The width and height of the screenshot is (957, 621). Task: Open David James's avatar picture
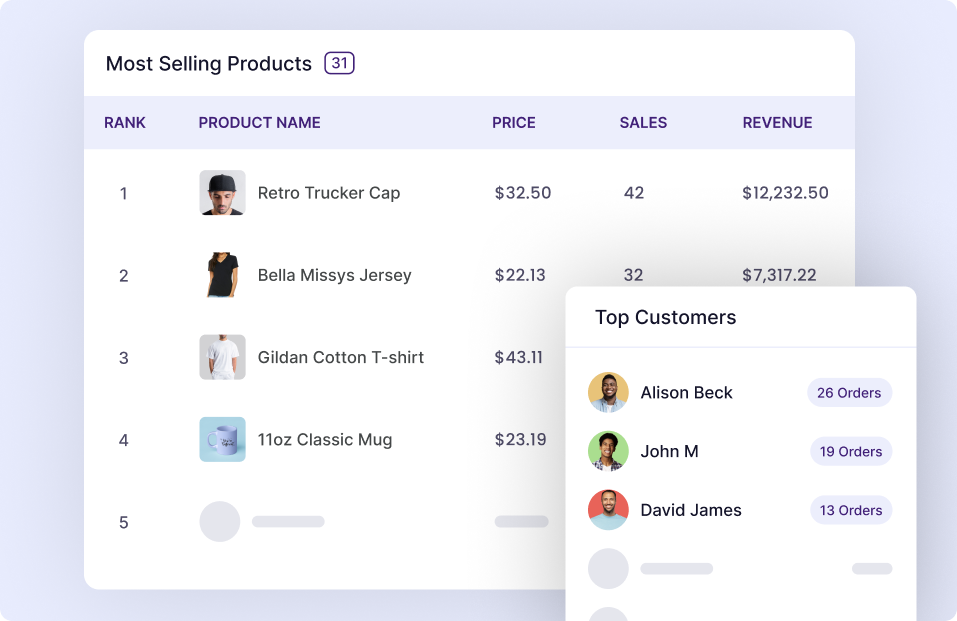[x=608, y=510]
